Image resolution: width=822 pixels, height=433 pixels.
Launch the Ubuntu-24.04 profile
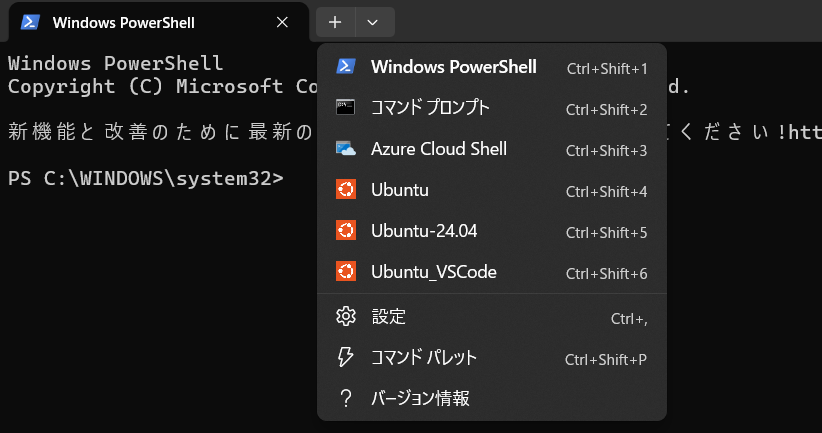point(424,231)
